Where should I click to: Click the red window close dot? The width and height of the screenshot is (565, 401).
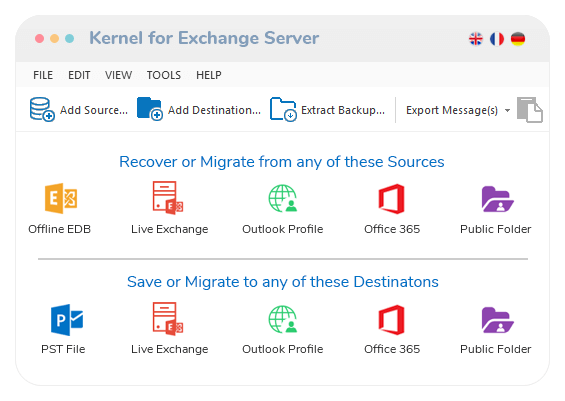pos(39,39)
